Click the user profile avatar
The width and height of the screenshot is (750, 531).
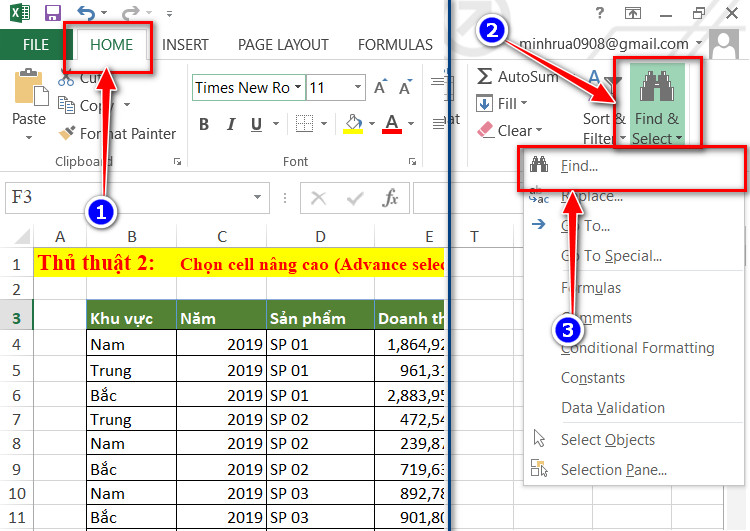coord(724,44)
